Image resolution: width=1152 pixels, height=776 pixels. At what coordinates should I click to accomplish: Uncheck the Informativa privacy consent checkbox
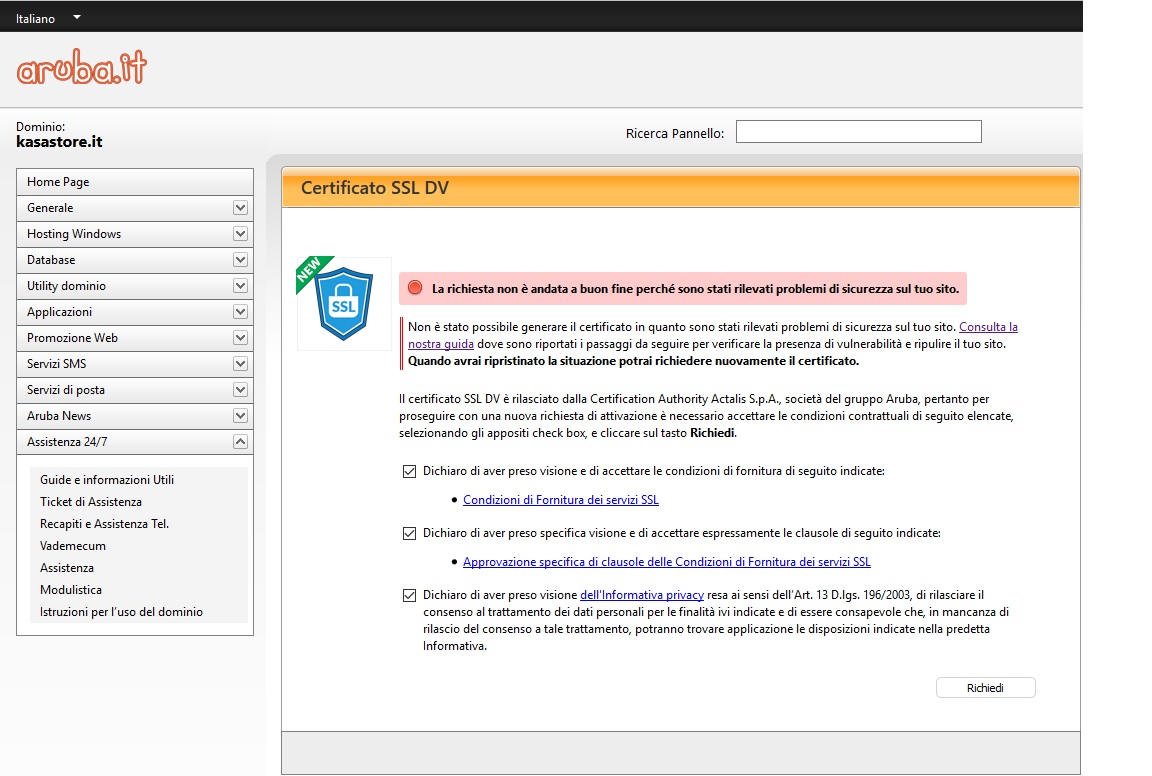[409, 595]
